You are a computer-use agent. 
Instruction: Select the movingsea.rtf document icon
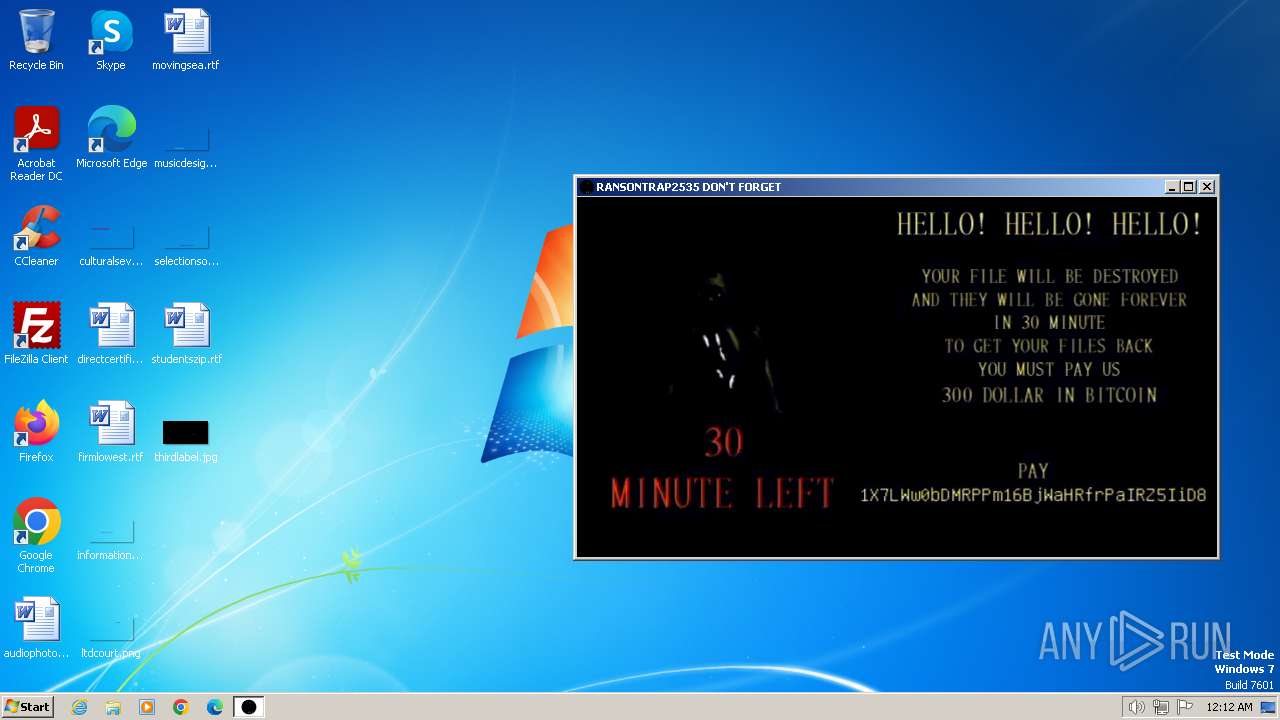[x=186, y=40]
